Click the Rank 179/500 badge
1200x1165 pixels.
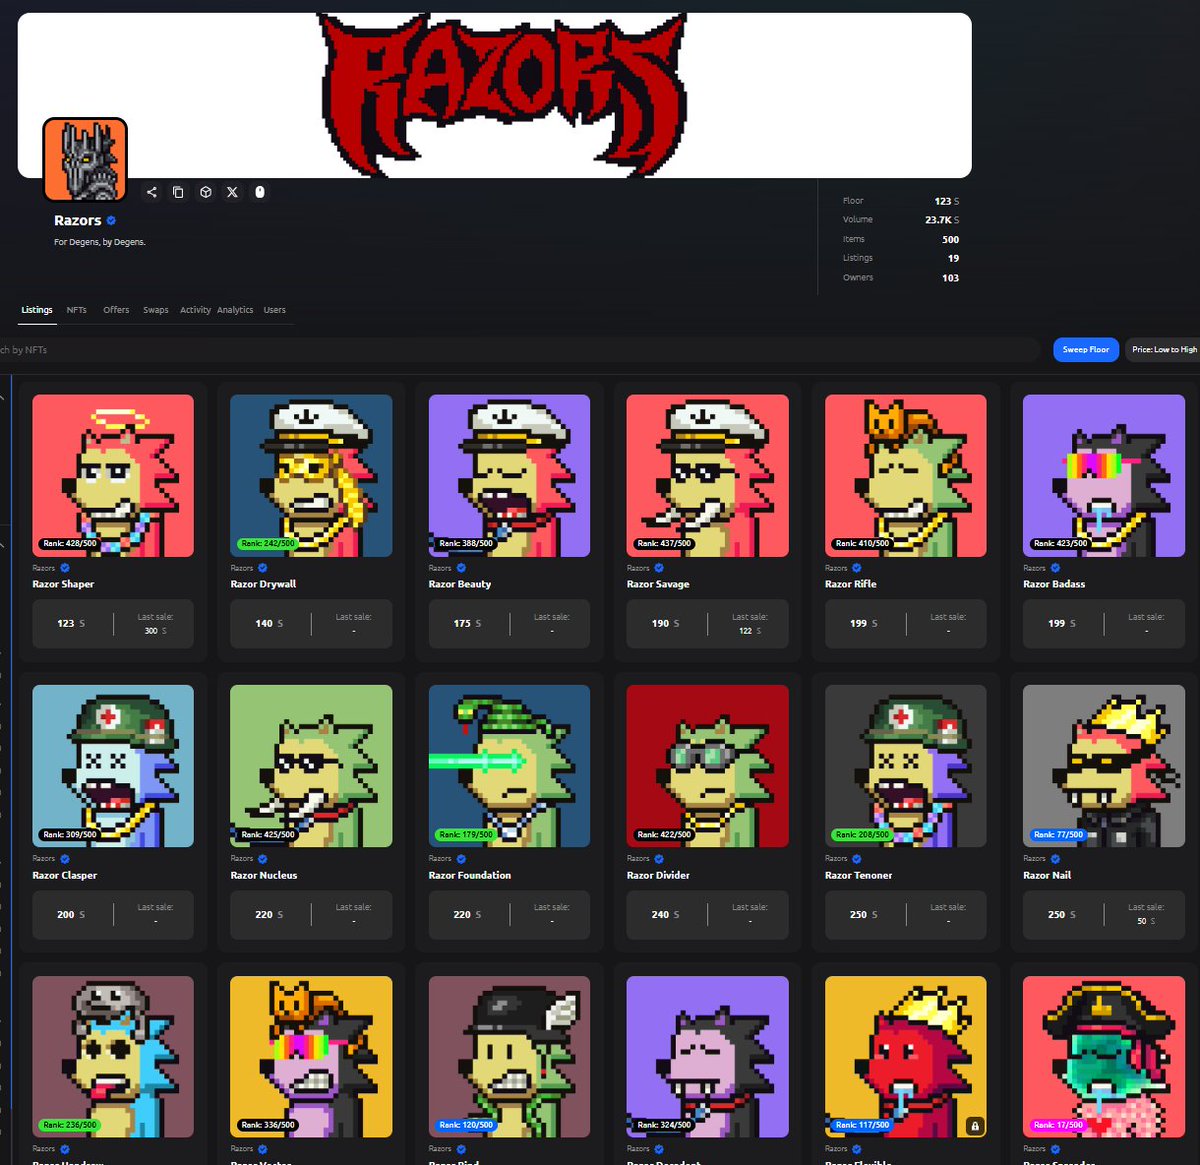(466, 834)
